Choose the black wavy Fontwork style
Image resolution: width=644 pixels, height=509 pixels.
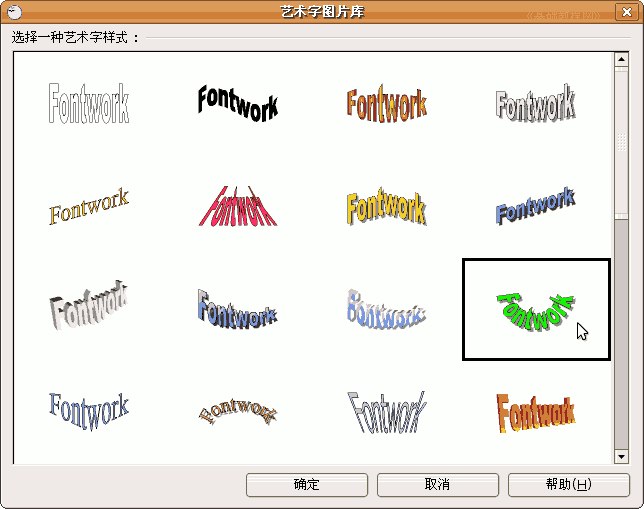click(237, 103)
